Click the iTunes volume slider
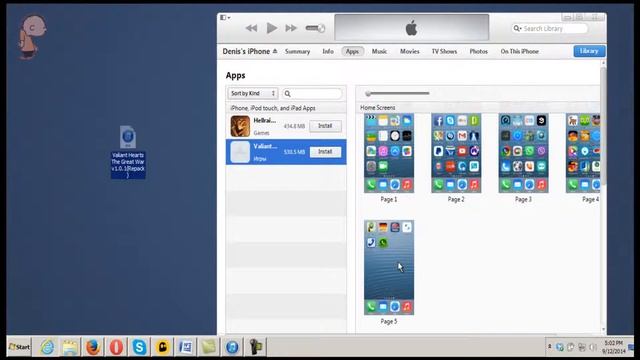The image size is (640, 360). coord(315,28)
